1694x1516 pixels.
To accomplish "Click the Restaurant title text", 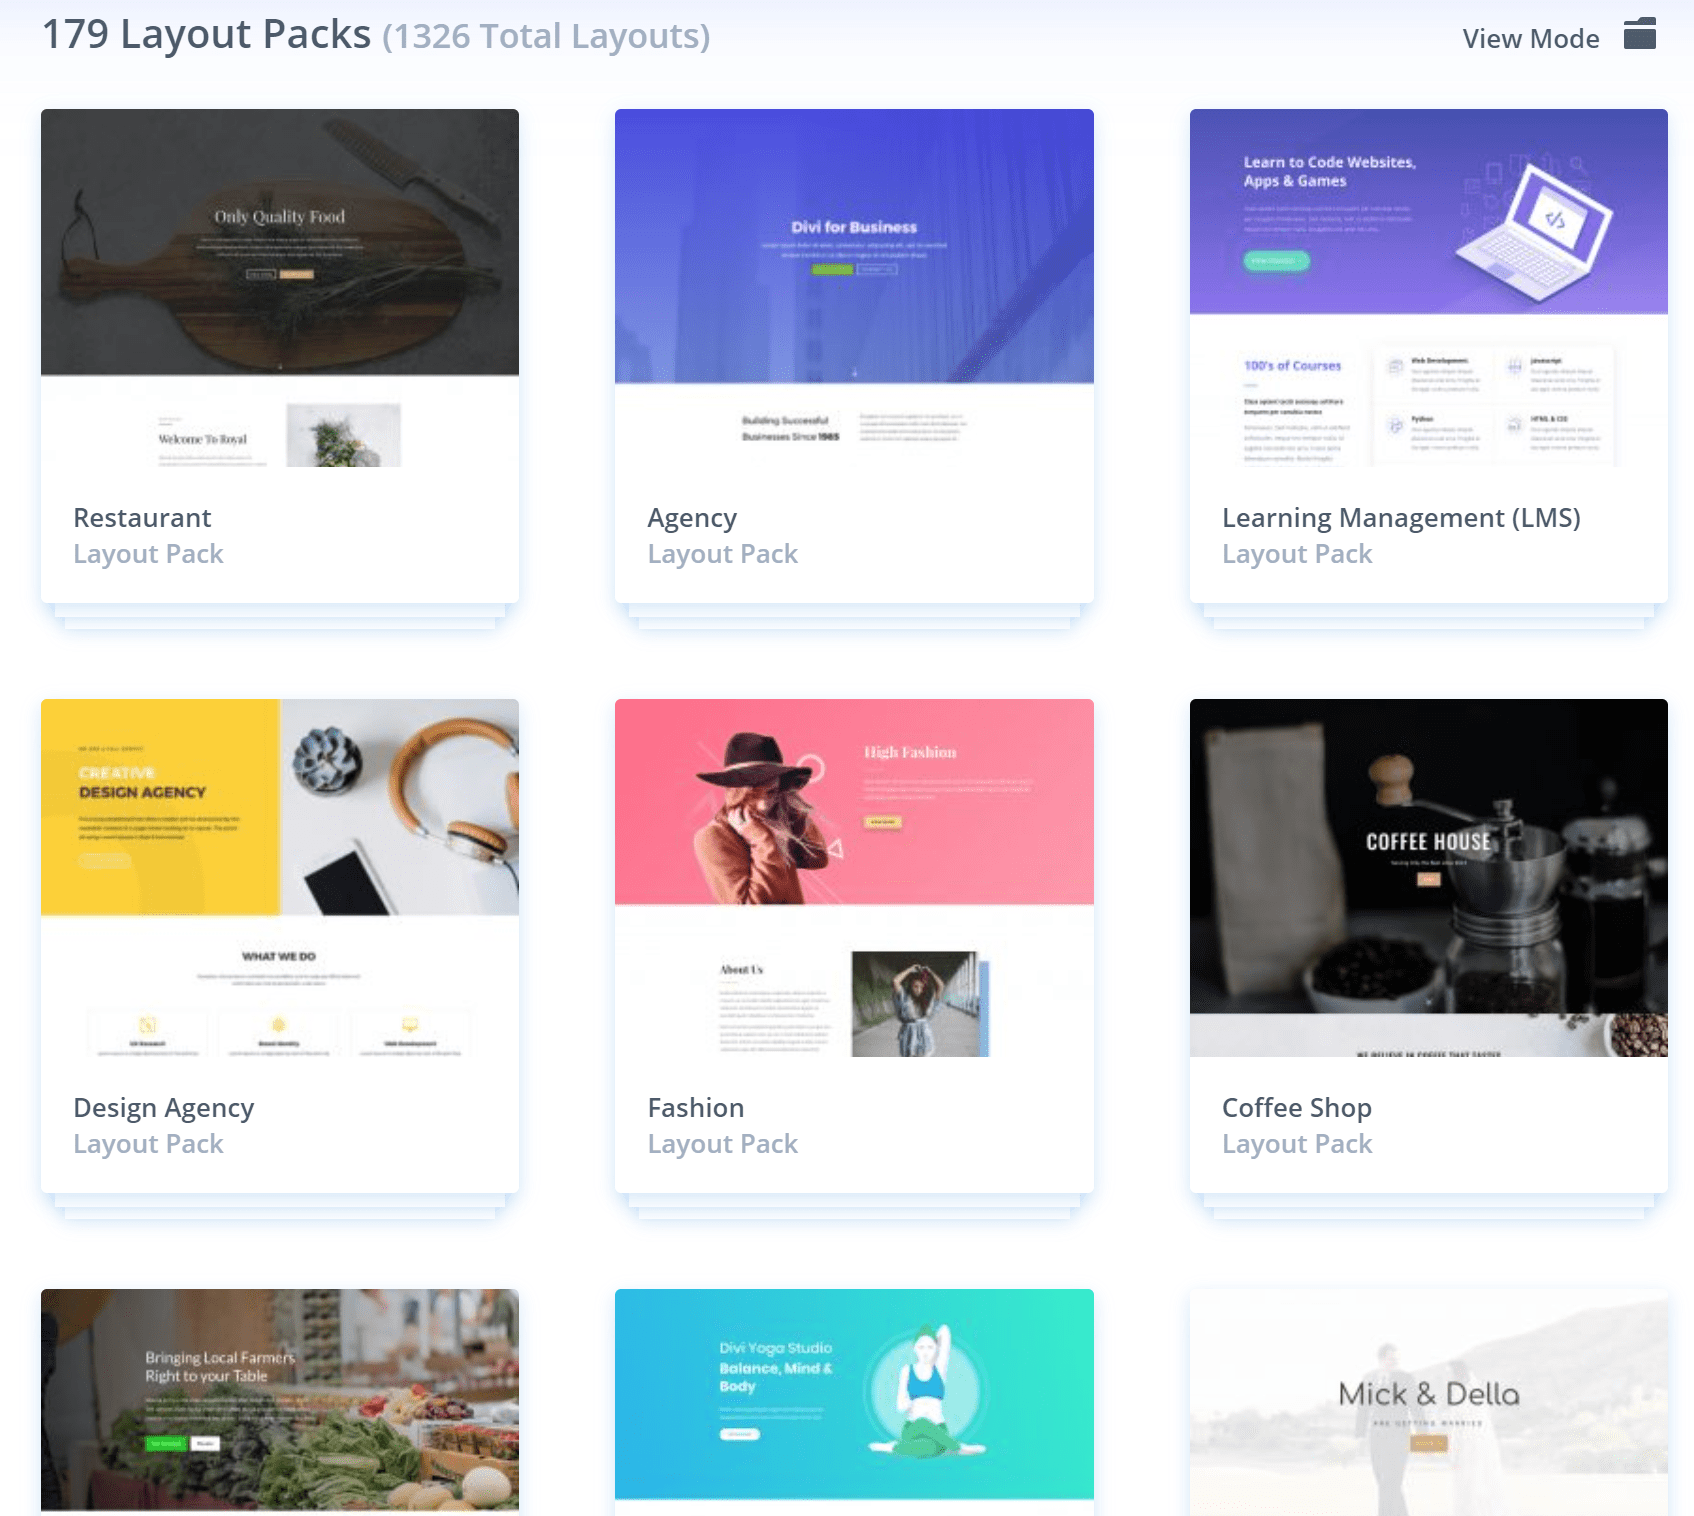I will pyautogui.click(x=142, y=518).
